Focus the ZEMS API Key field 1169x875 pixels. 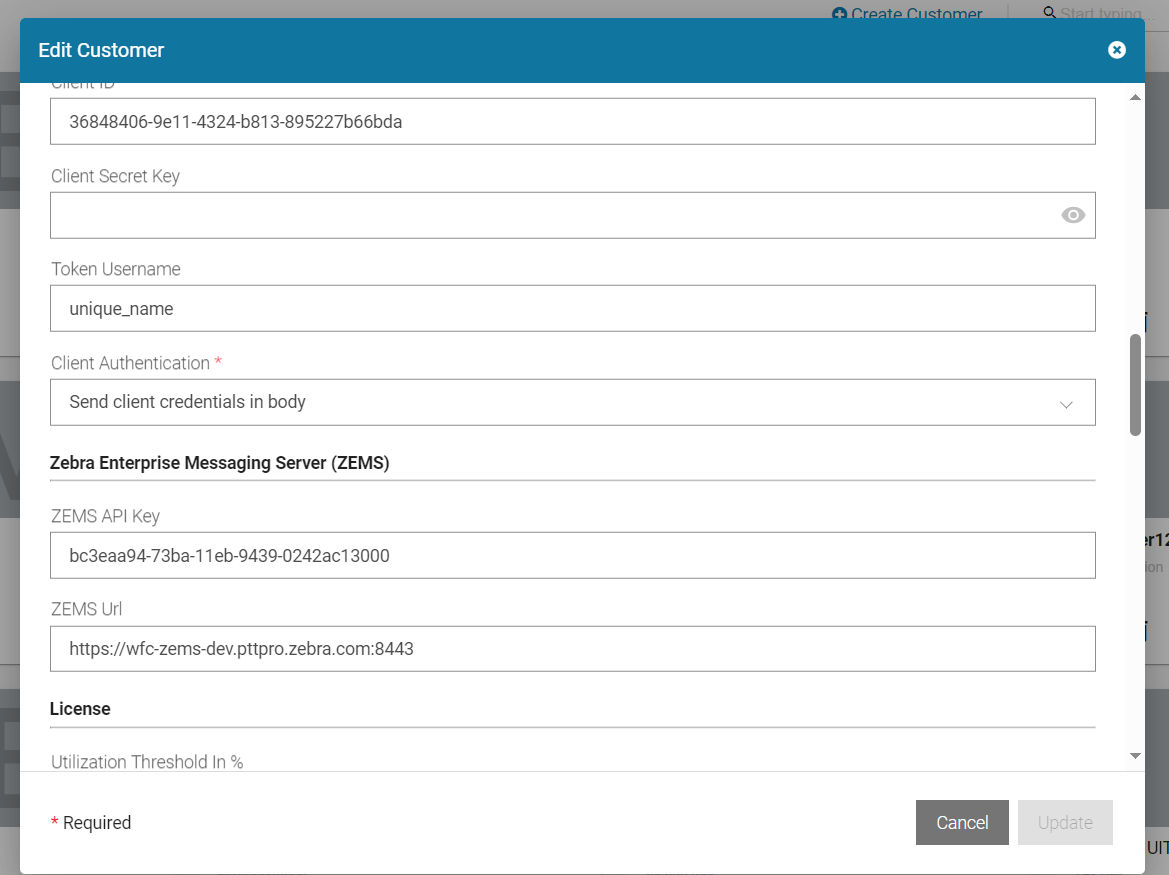coord(572,555)
